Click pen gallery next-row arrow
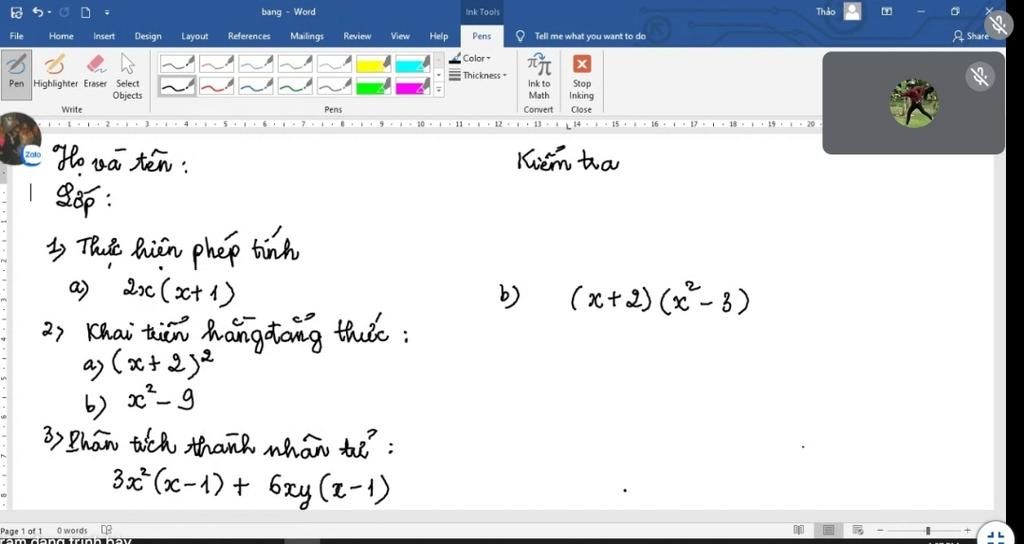Image resolution: width=1024 pixels, height=544 pixels. click(x=439, y=74)
